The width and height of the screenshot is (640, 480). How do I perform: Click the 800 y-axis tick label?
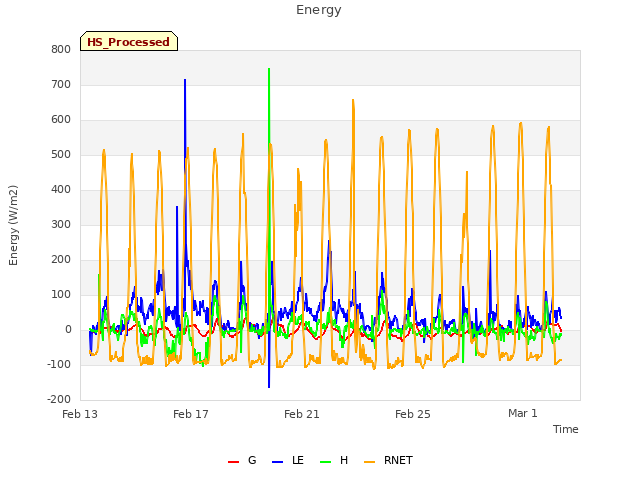[x=61, y=49]
